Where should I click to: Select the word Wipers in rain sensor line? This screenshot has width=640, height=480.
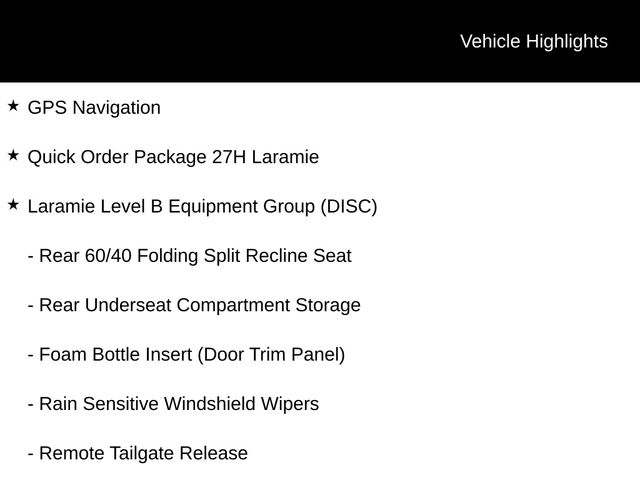pyautogui.click(x=291, y=404)
